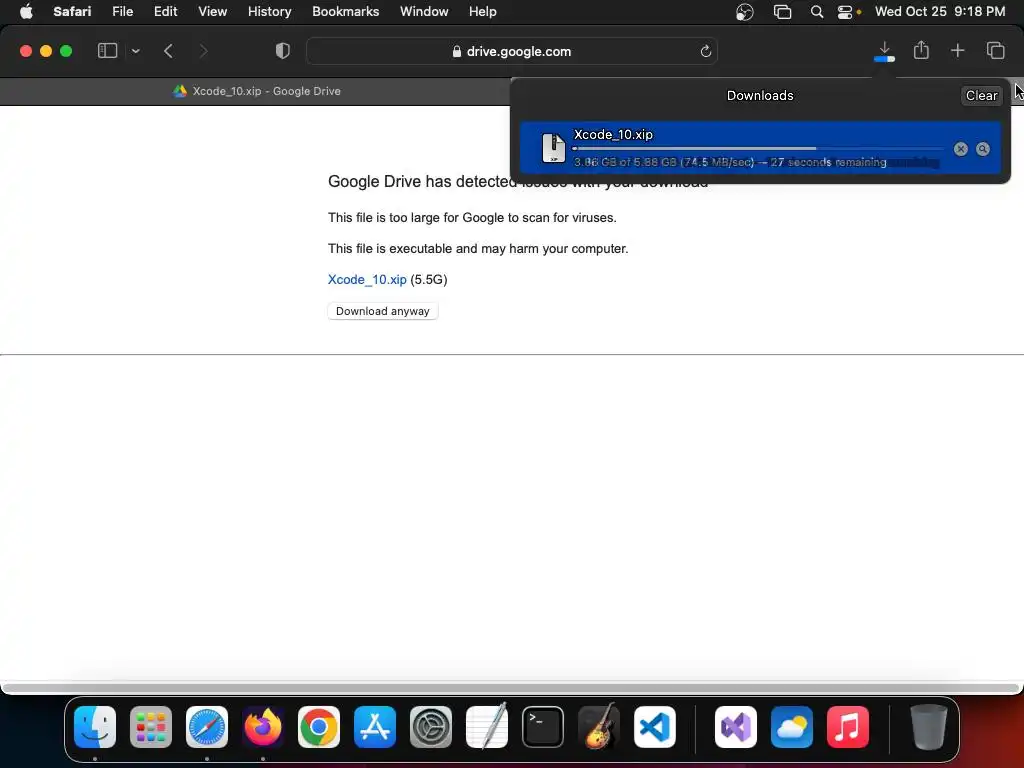Open Finder from the Dock

(95, 727)
